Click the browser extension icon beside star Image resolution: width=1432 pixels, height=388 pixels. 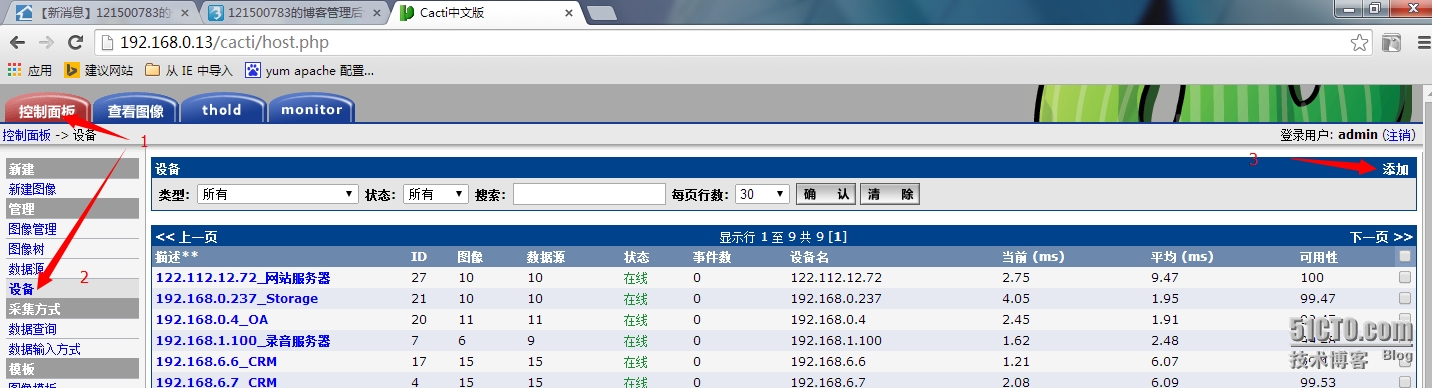click(1391, 43)
